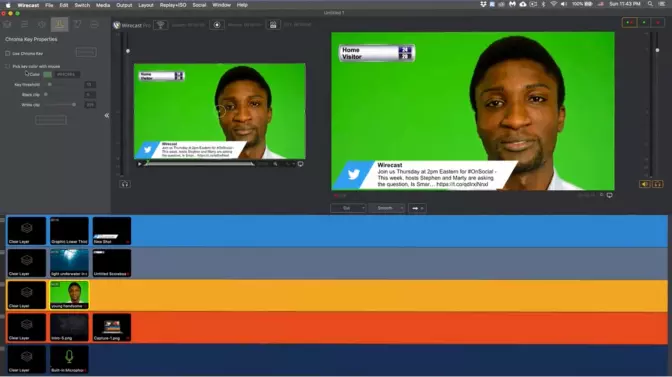The image size is (672, 377).
Task: Click the broadcast stream button next to Wirecast Pro
Action: 161,25
